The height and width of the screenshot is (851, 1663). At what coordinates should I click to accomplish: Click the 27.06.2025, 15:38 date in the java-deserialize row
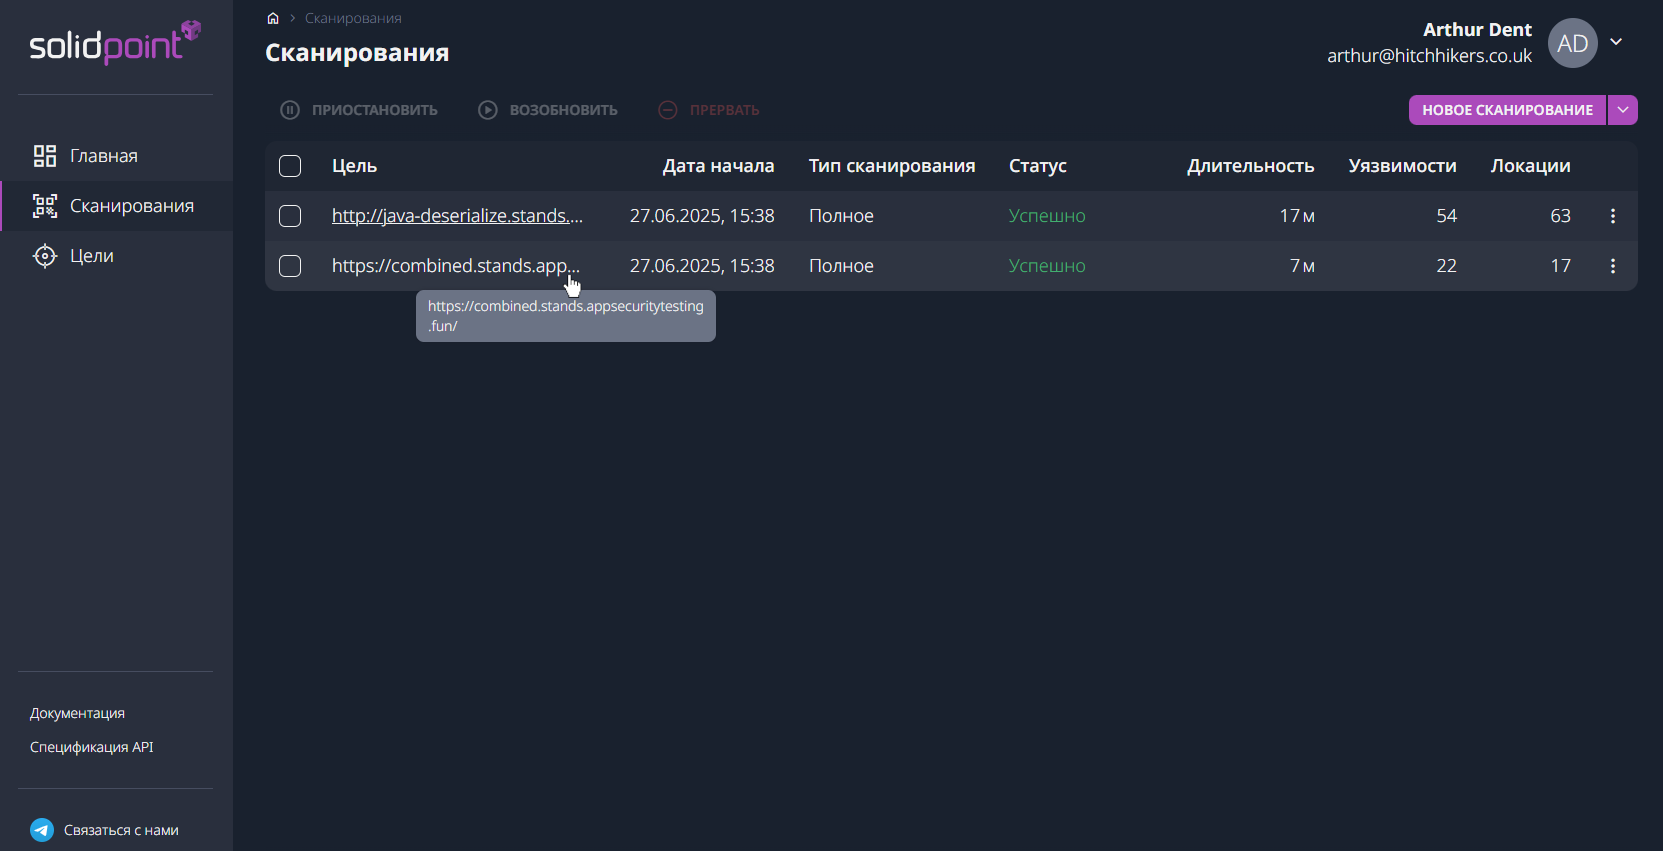[x=702, y=216]
